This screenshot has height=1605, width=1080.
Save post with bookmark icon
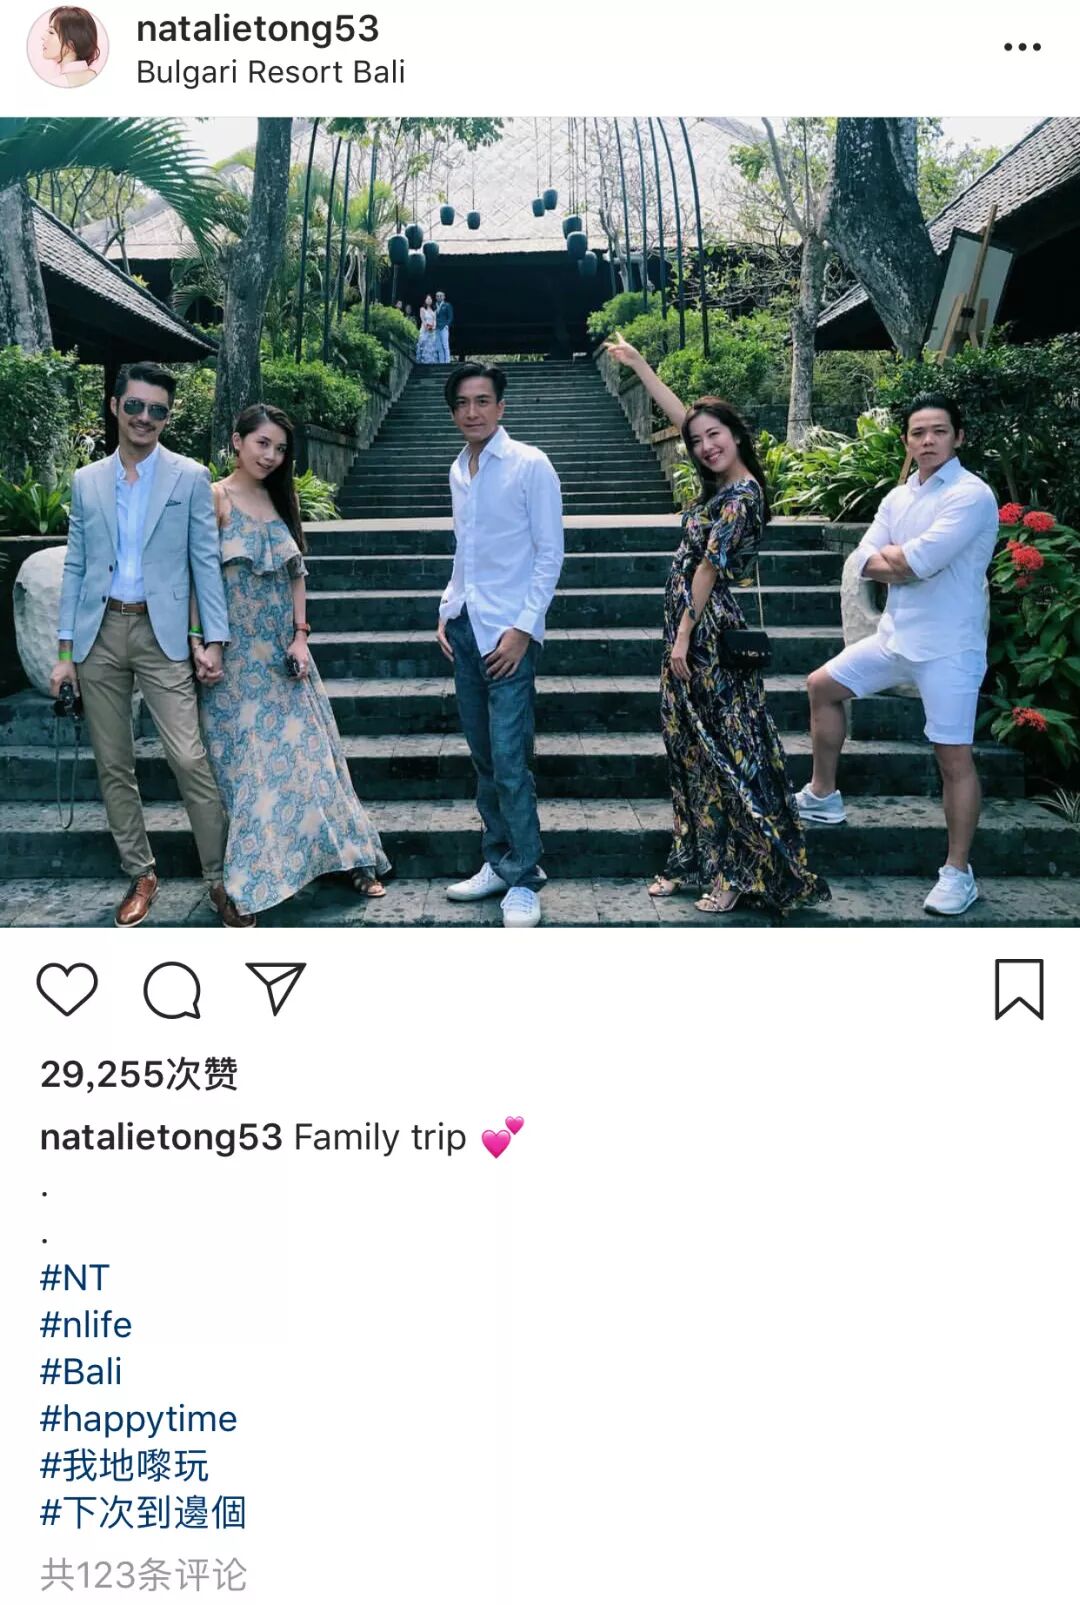pyautogui.click(x=1019, y=989)
